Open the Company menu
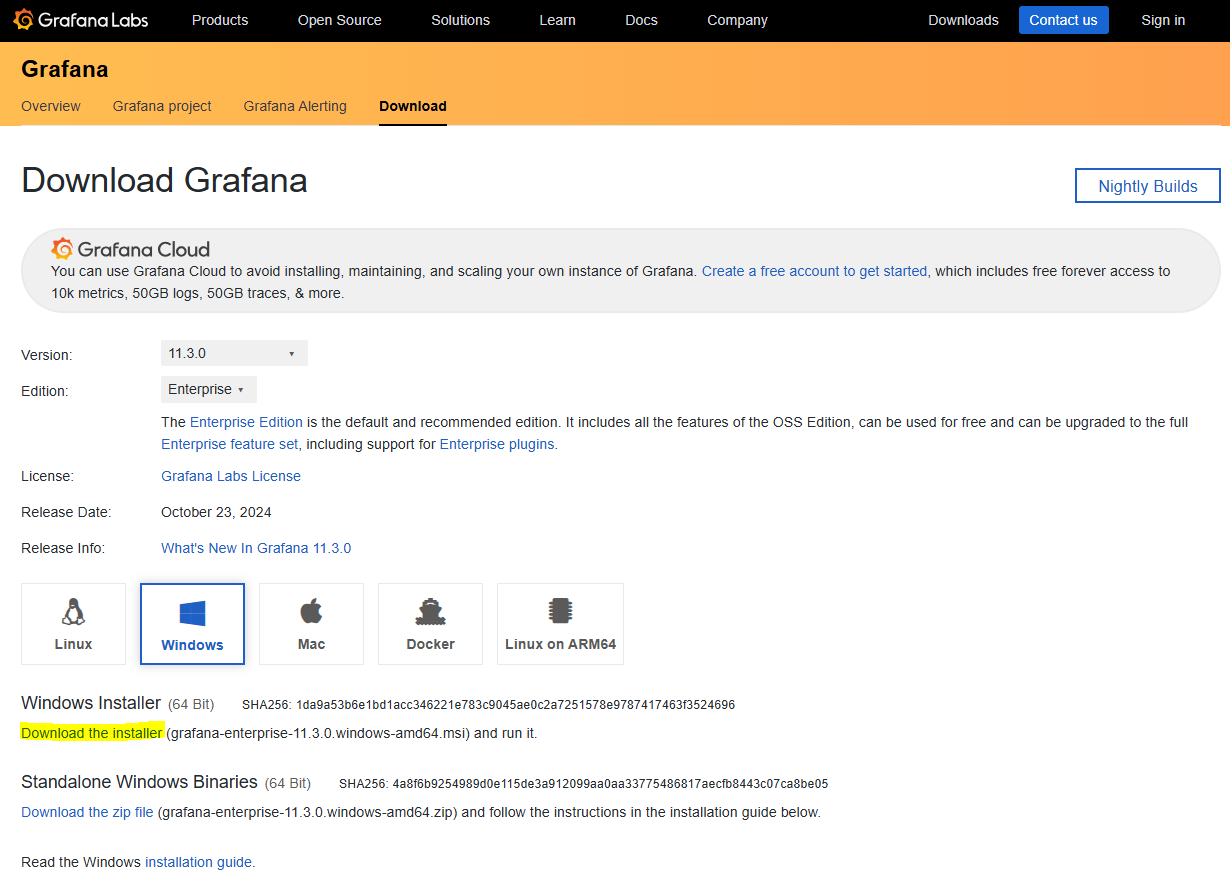This screenshot has width=1230, height=886. (x=738, y=20)
